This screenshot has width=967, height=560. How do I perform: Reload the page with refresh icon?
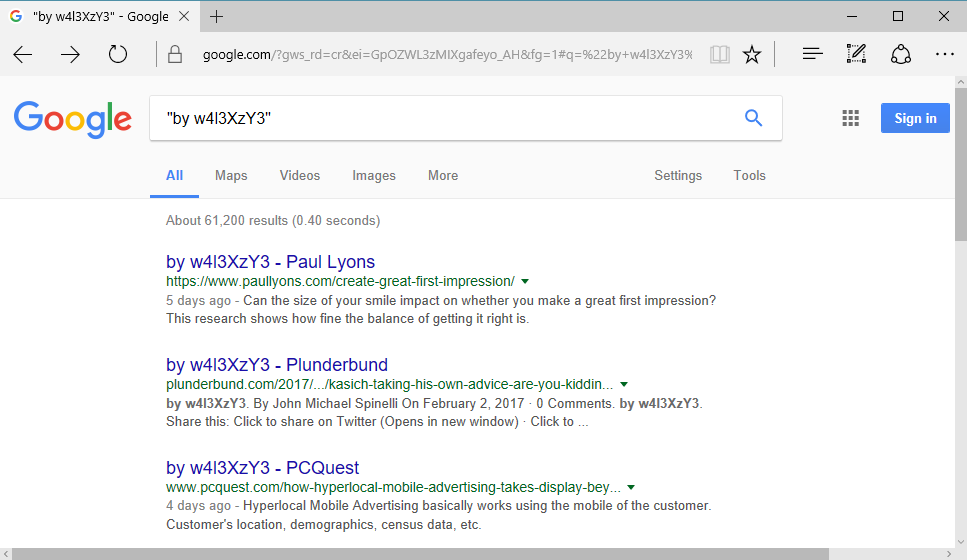(x=118, y=55)
